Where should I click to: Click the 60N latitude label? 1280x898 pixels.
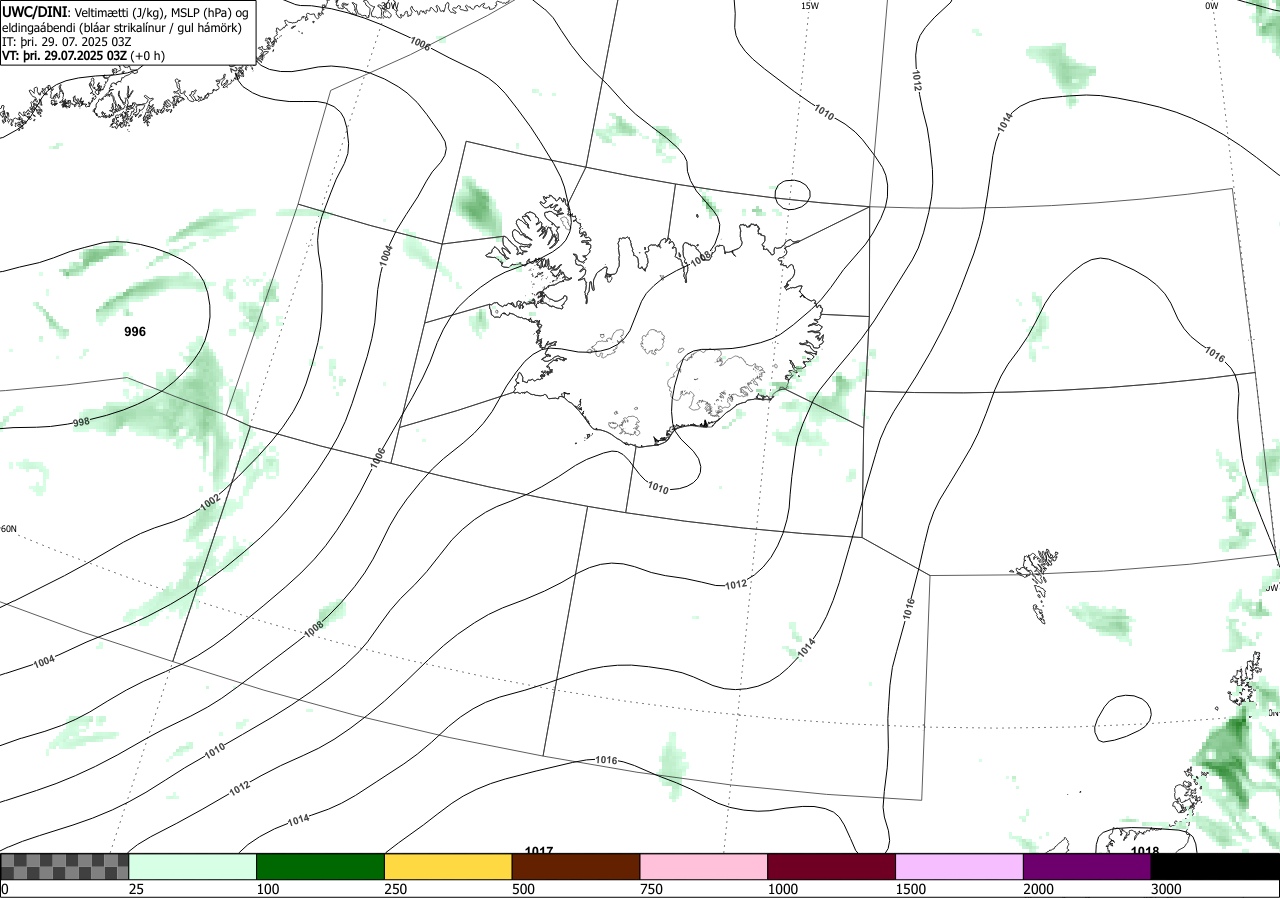tap(9, 529)
